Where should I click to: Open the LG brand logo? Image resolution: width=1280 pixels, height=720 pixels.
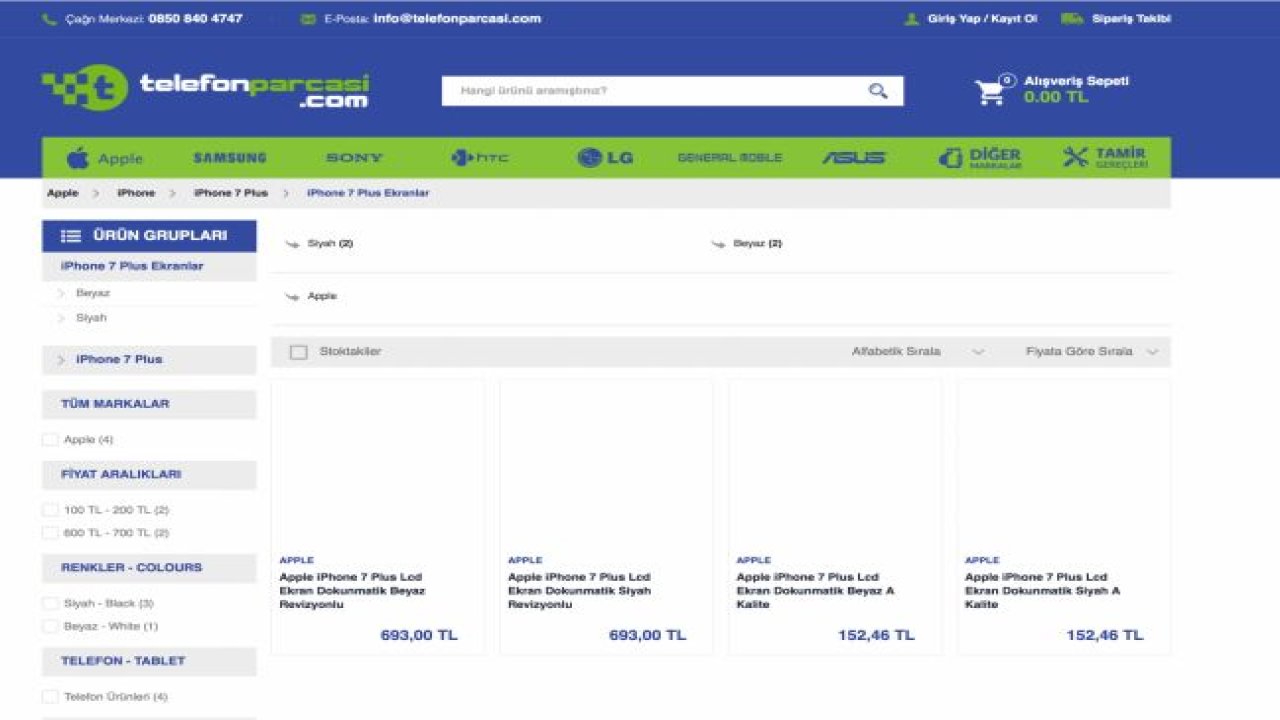pyautogui.click(x=605, y=158)
